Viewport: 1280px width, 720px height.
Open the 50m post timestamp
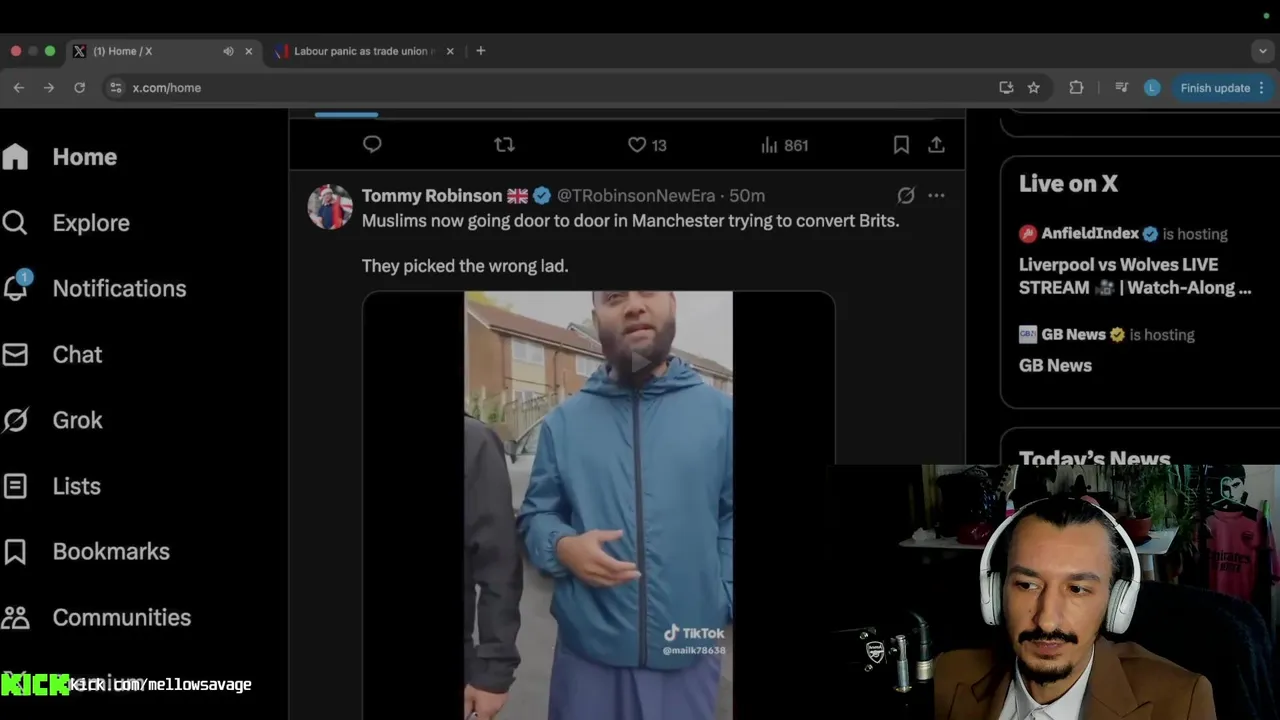(747, 195)
